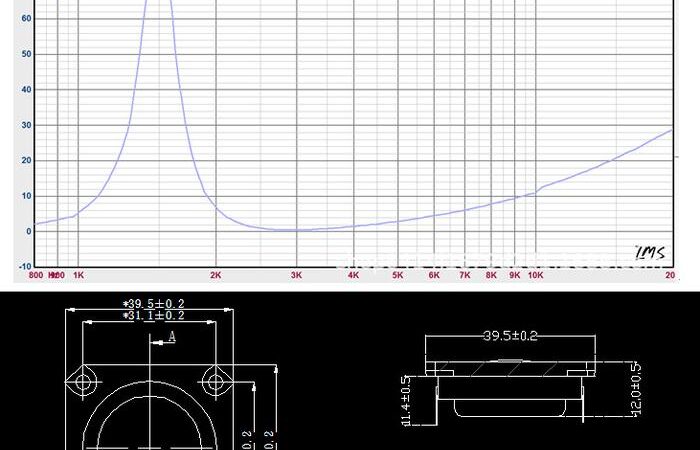Click the 1K frequency axis label
Viewport: 700px width, 450px height.
pos(78,274)
